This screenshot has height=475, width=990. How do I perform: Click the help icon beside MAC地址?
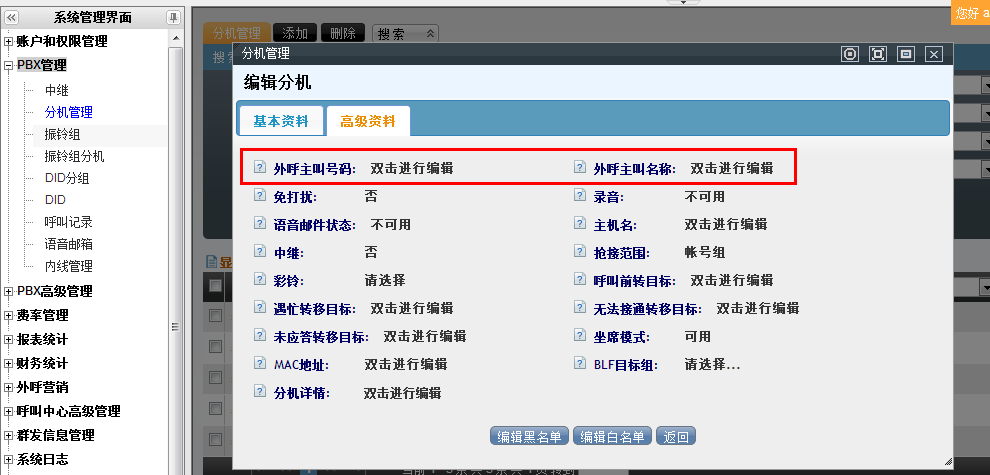260,364
